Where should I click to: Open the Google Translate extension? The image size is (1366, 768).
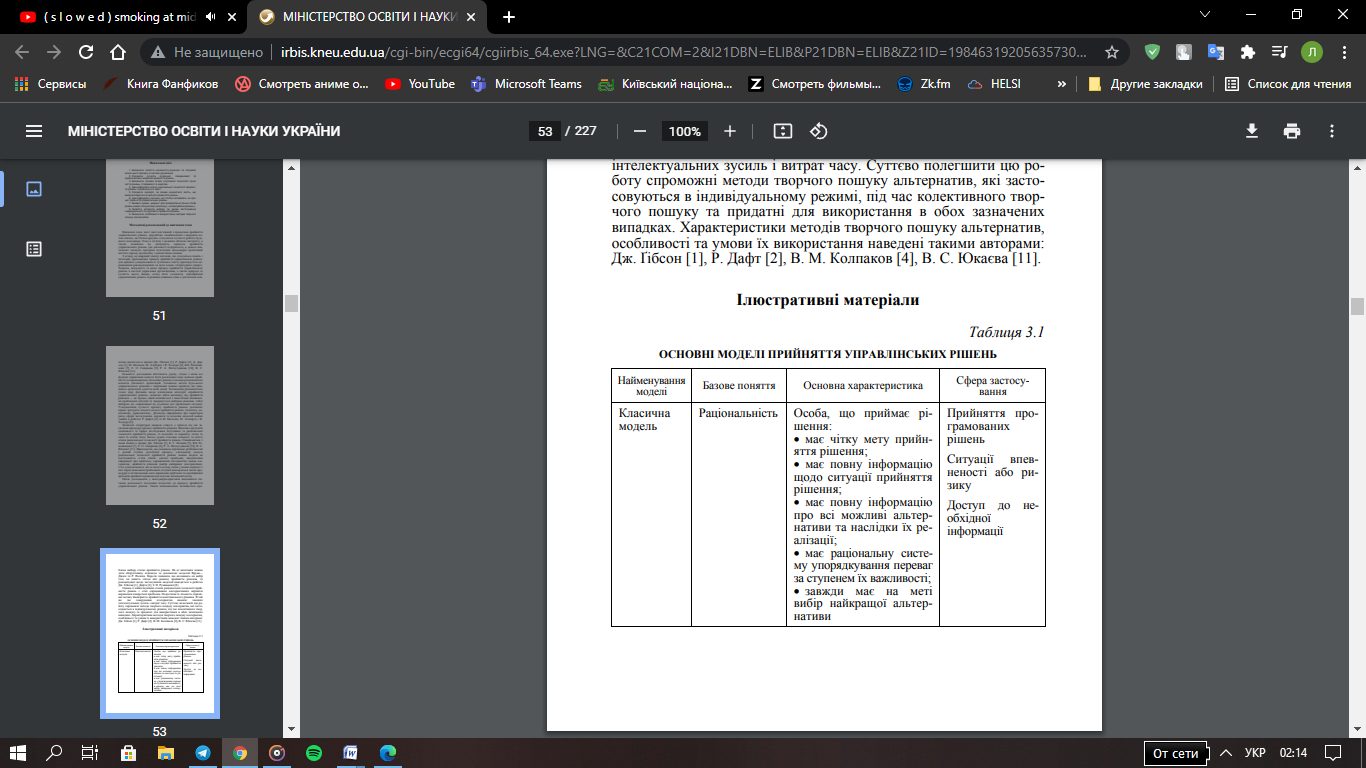(1216, 52)
